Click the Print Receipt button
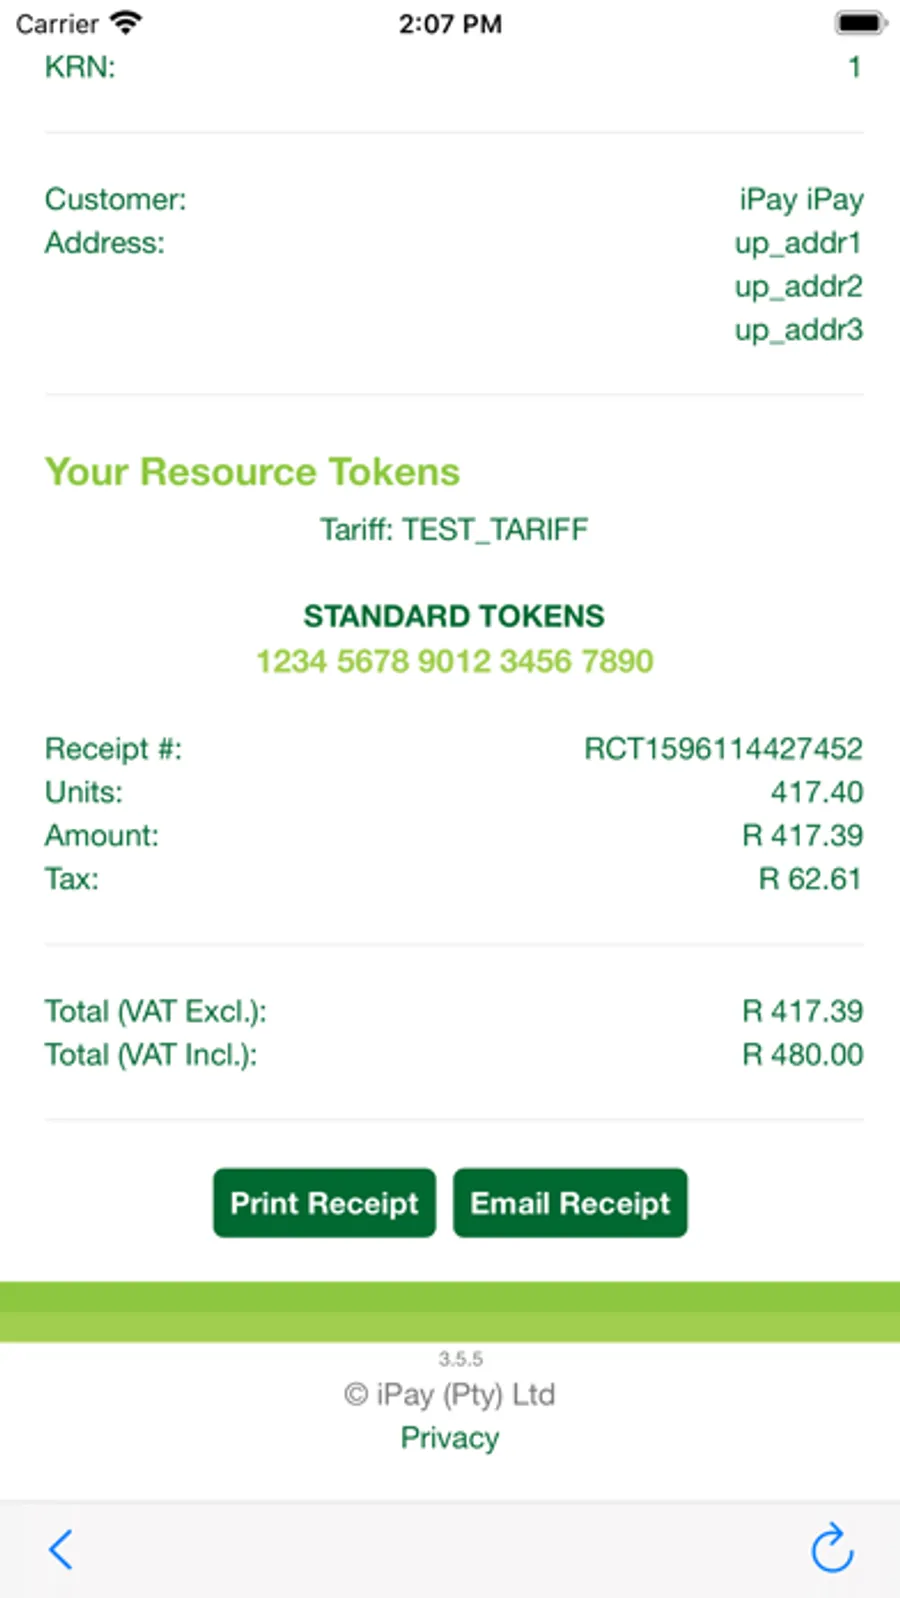This screenshot has height=1598, width=900. [324, 1203]
